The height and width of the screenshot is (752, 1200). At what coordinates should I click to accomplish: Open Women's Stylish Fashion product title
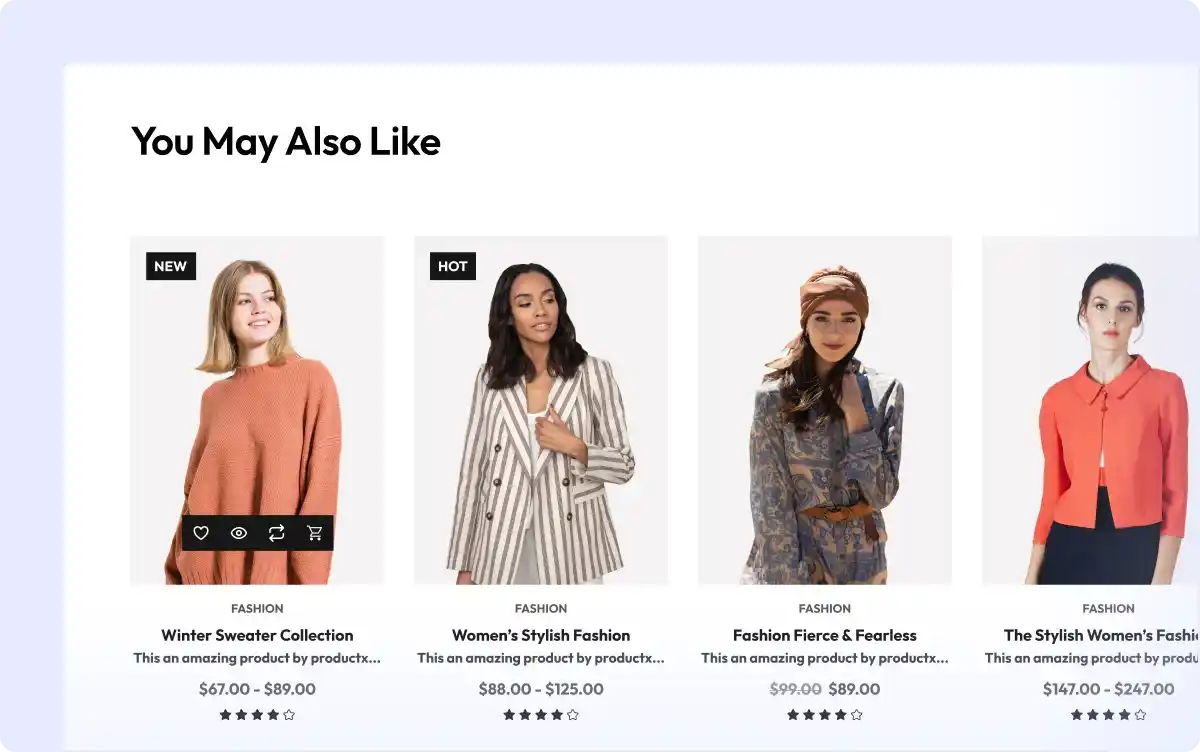point(541,635)
